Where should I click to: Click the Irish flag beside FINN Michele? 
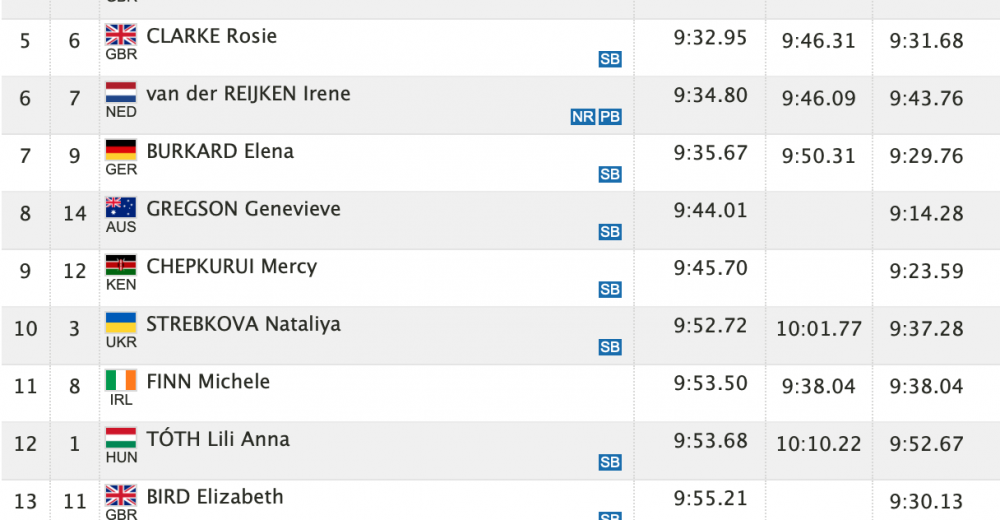[x=121, y=380]
